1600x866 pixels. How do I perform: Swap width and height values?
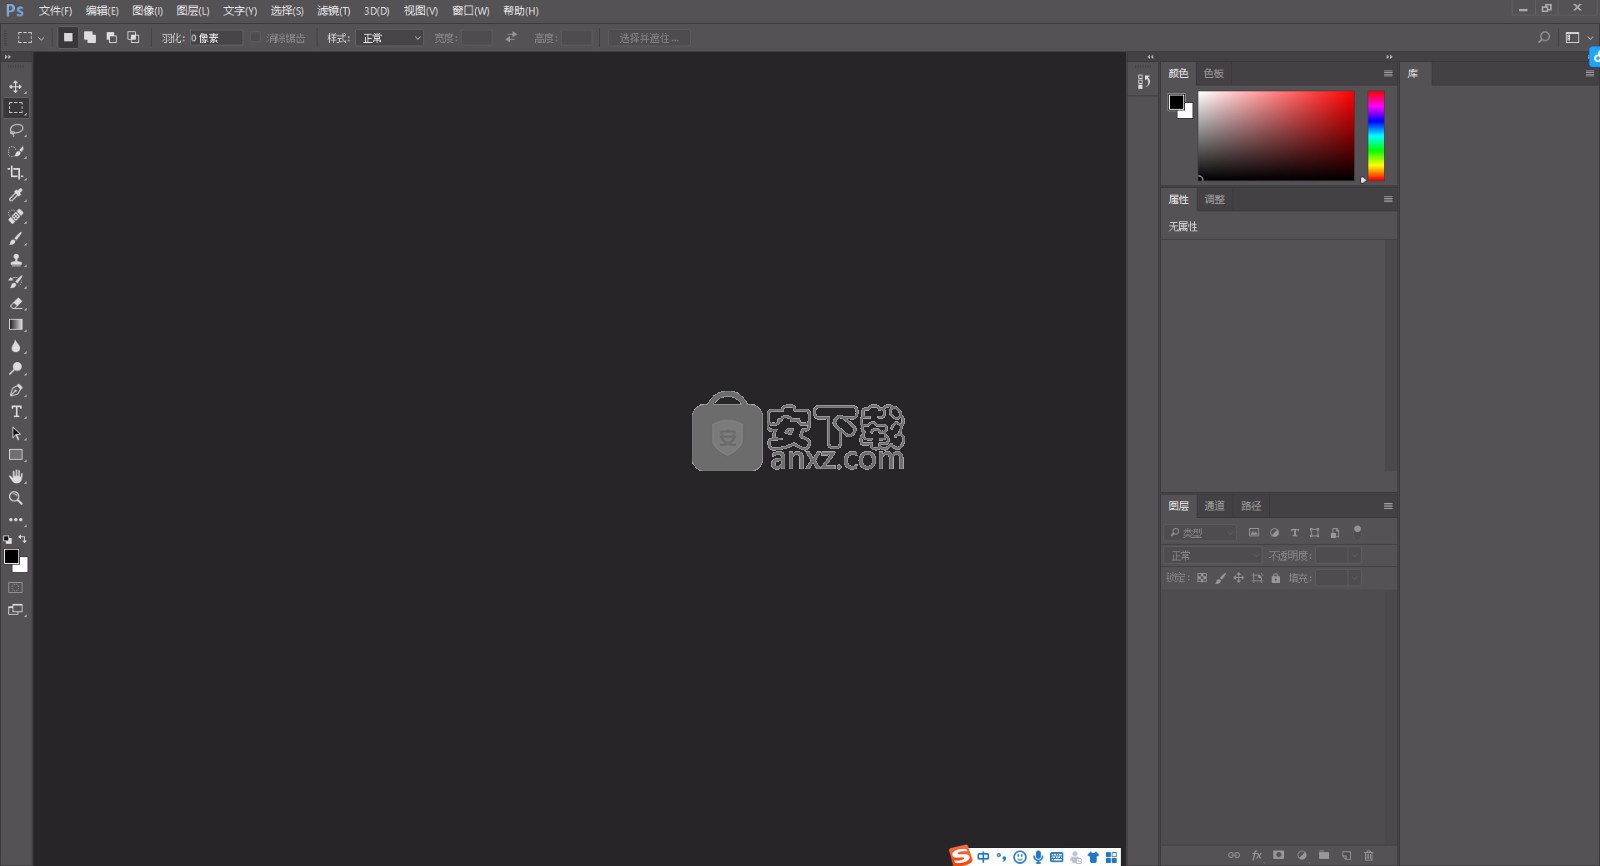pos(511,37)
